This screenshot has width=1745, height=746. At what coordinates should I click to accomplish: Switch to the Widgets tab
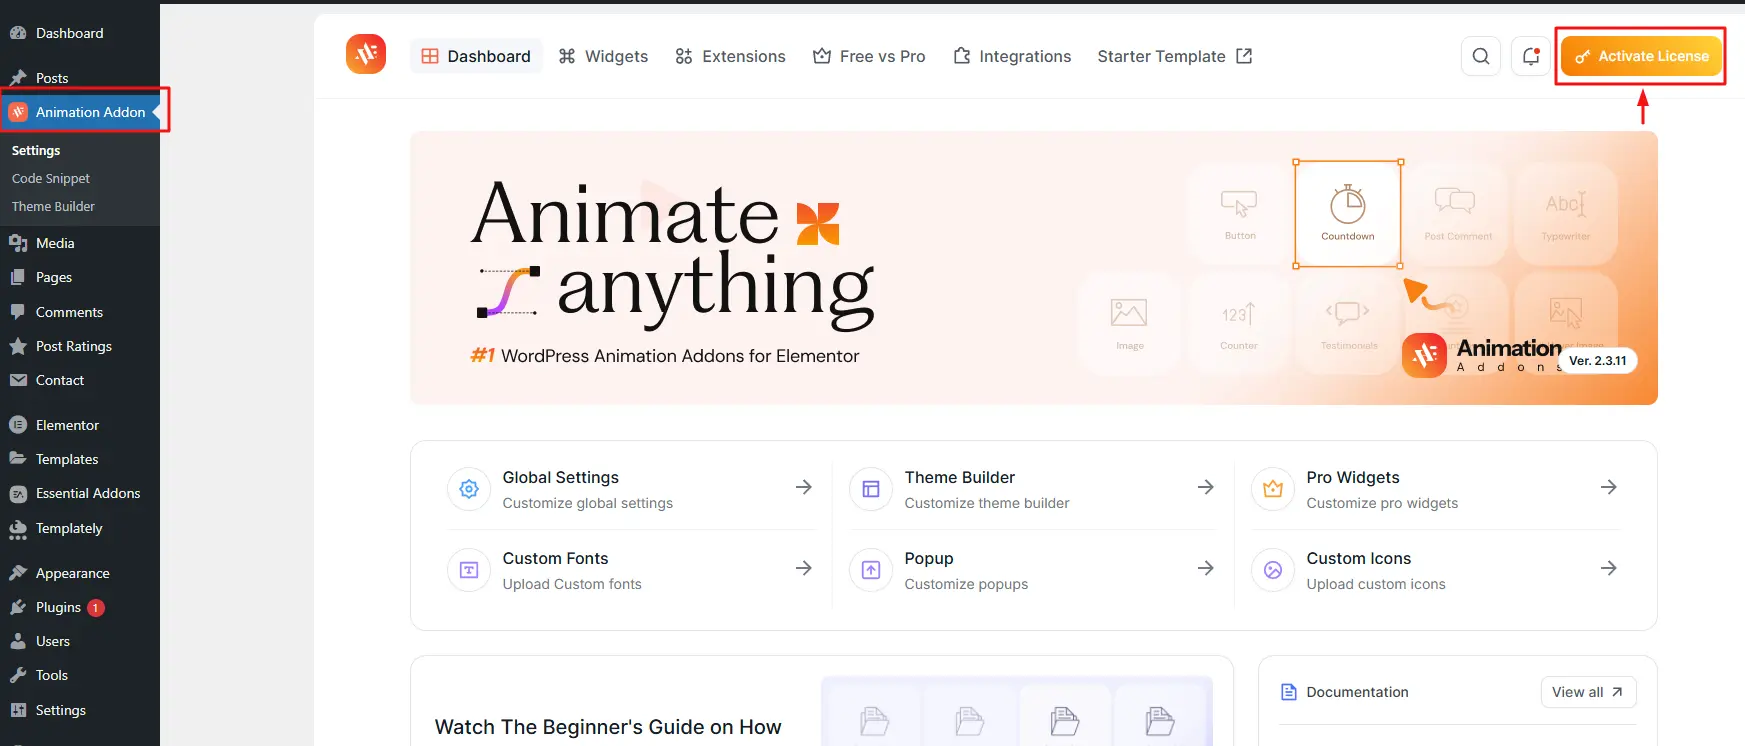pos(603,56)
